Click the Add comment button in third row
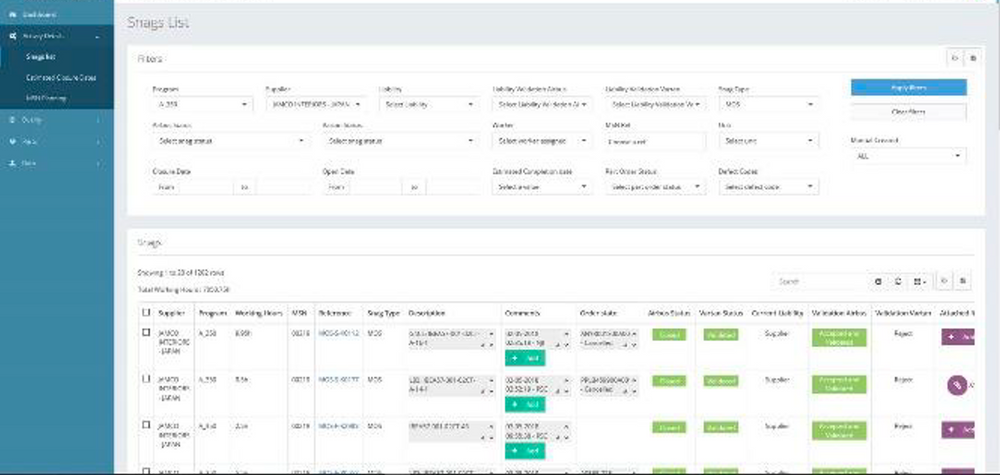The image size is (1000, 475). click(x=525, y=450)
